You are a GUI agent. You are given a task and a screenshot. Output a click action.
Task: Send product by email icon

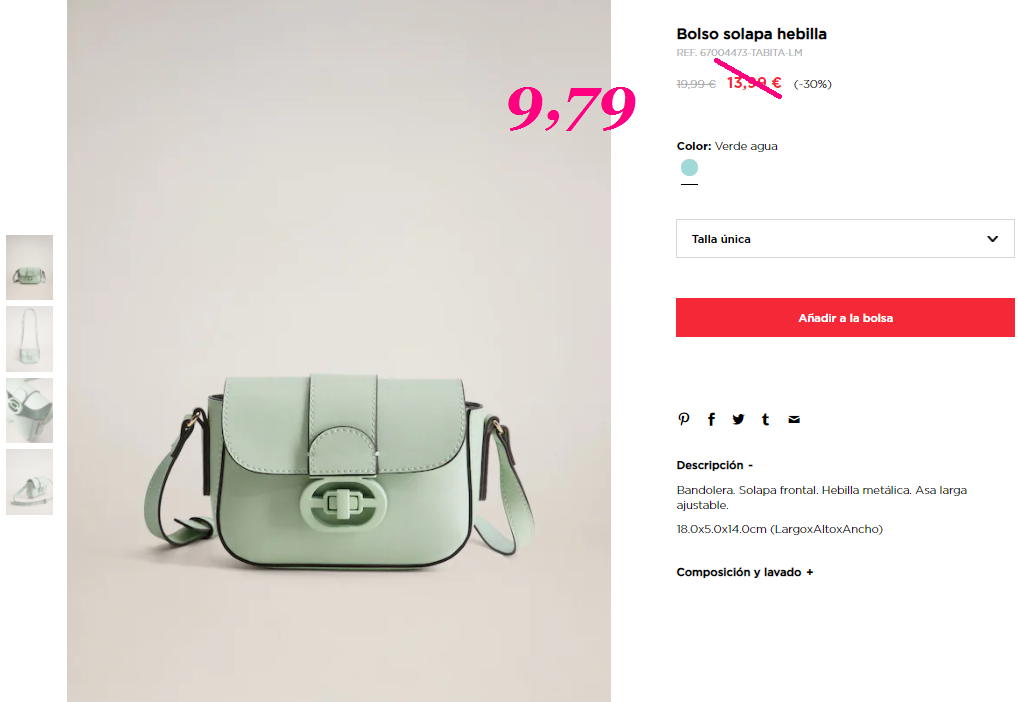794,420
